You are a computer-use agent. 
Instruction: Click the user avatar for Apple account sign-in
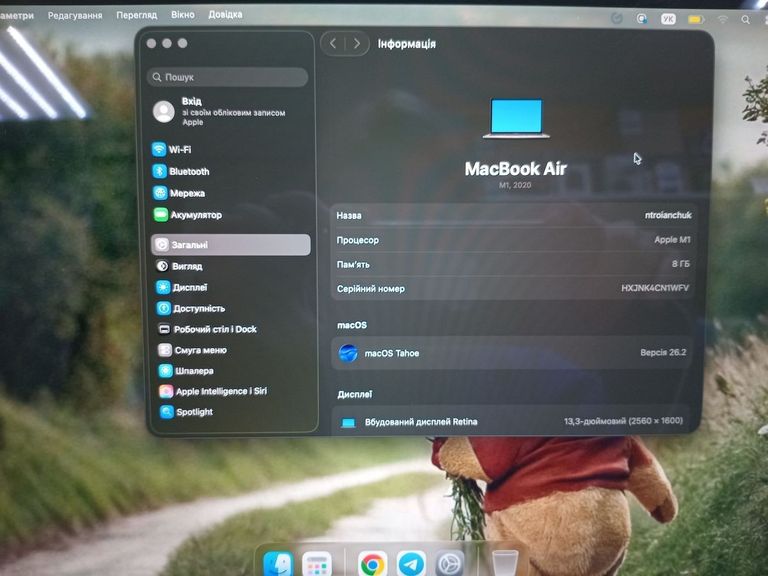click(164, 112)
